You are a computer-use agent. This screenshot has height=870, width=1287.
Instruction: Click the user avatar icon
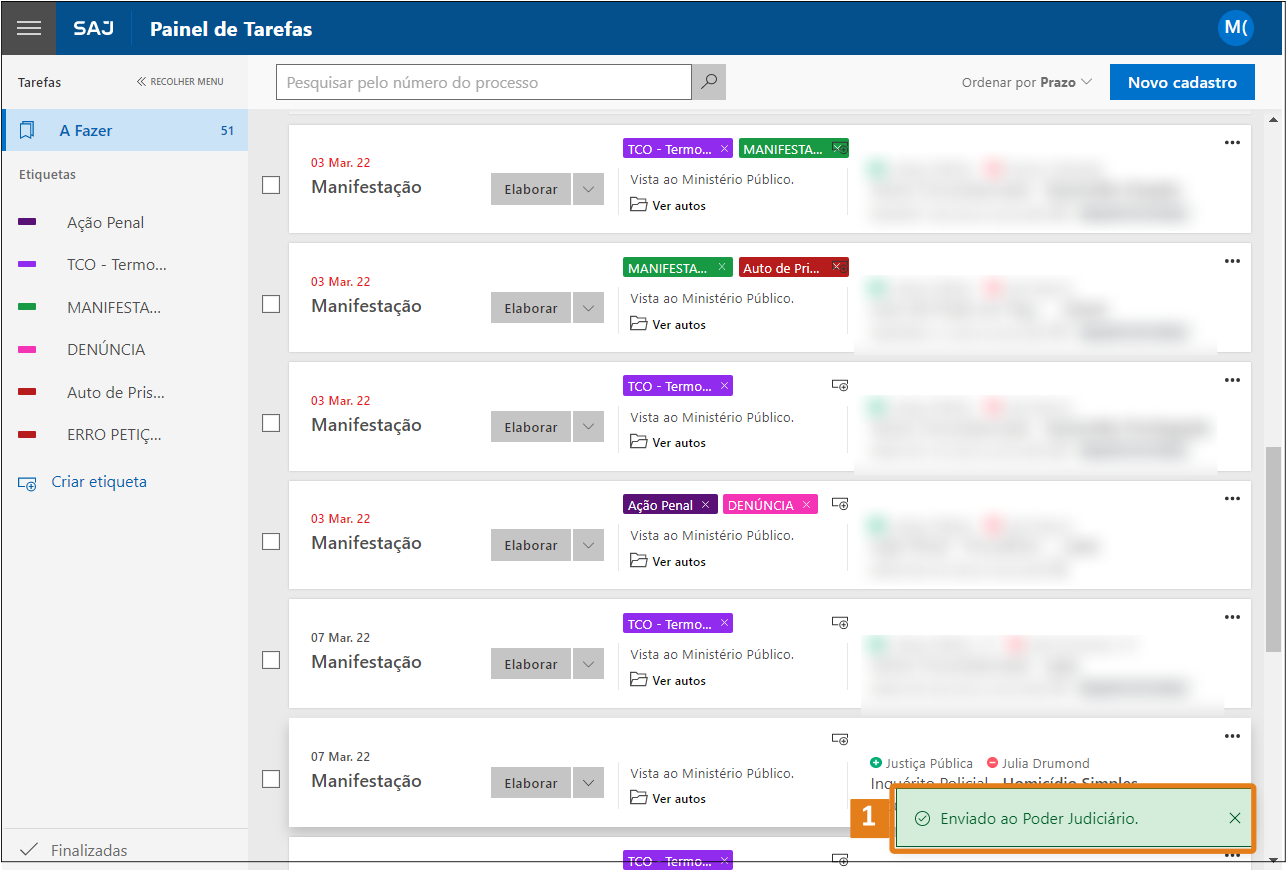click(x=1235, y=28)
